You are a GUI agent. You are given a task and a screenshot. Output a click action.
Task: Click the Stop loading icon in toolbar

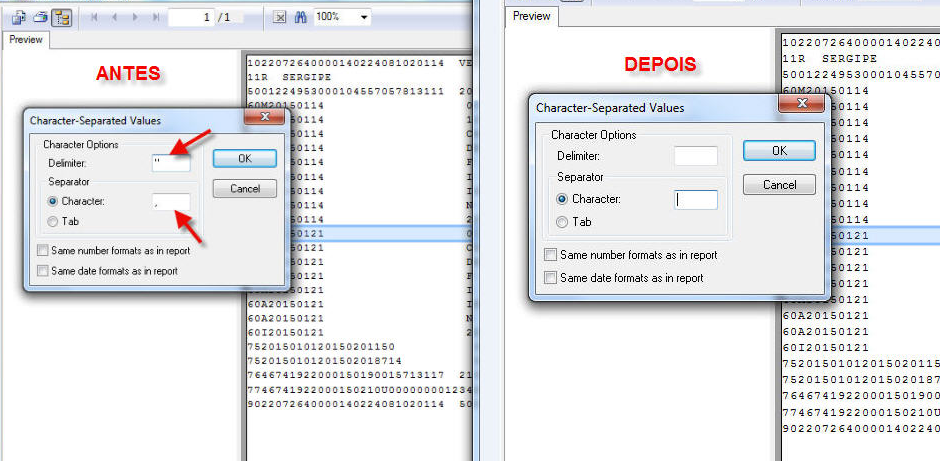tap(280, 17)
